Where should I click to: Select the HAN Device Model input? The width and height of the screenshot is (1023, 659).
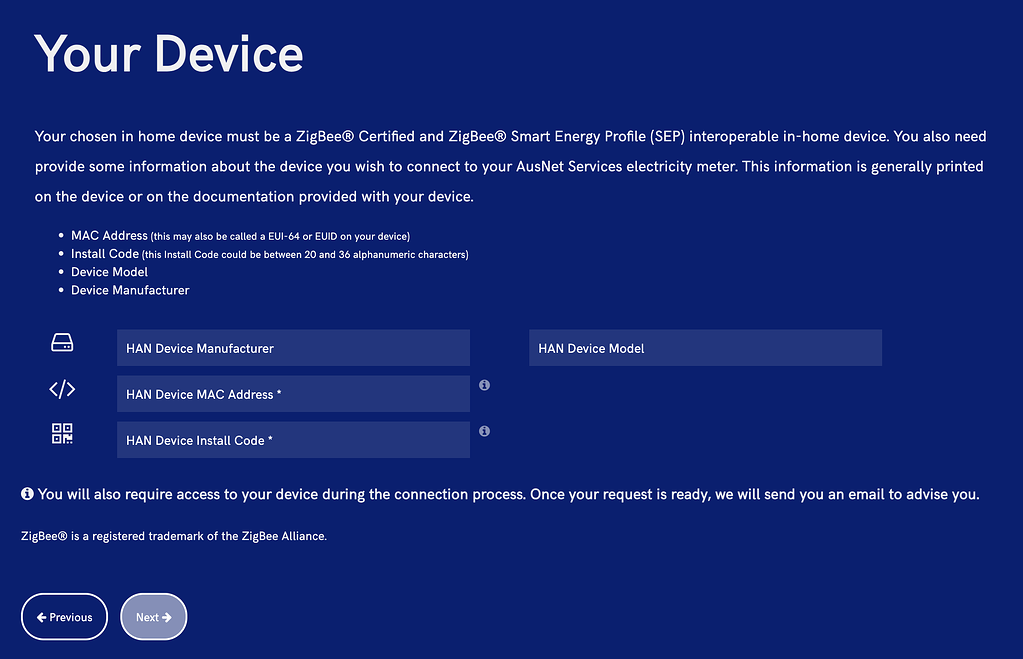point(705,348)
